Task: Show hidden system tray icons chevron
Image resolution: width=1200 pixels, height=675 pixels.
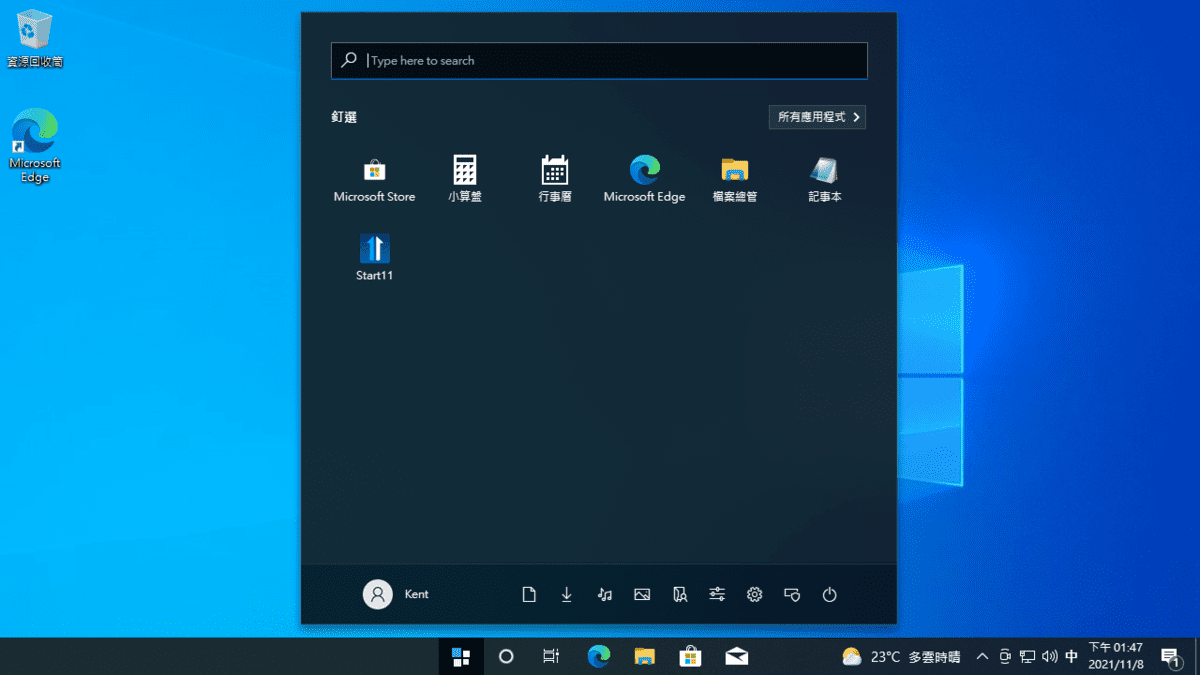Action: click(x=982, y=657)
